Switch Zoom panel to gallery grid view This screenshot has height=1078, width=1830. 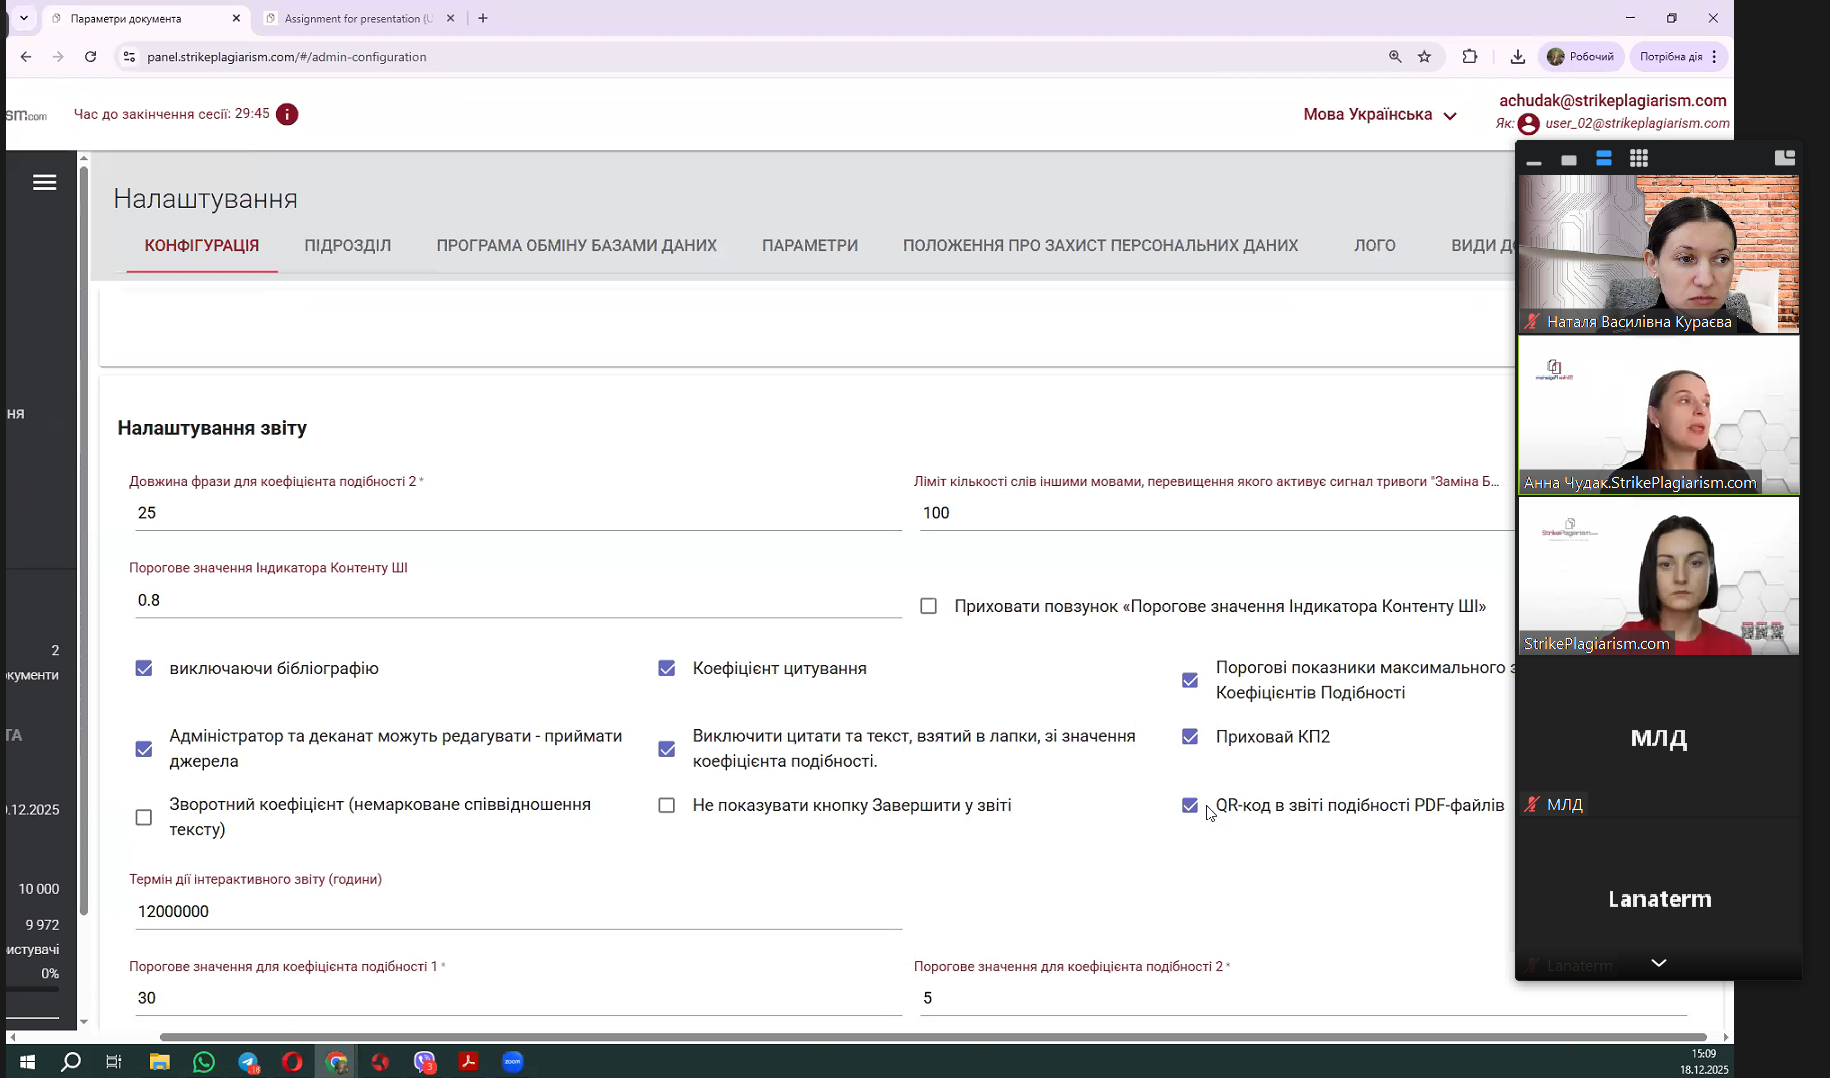point(1638,158)
